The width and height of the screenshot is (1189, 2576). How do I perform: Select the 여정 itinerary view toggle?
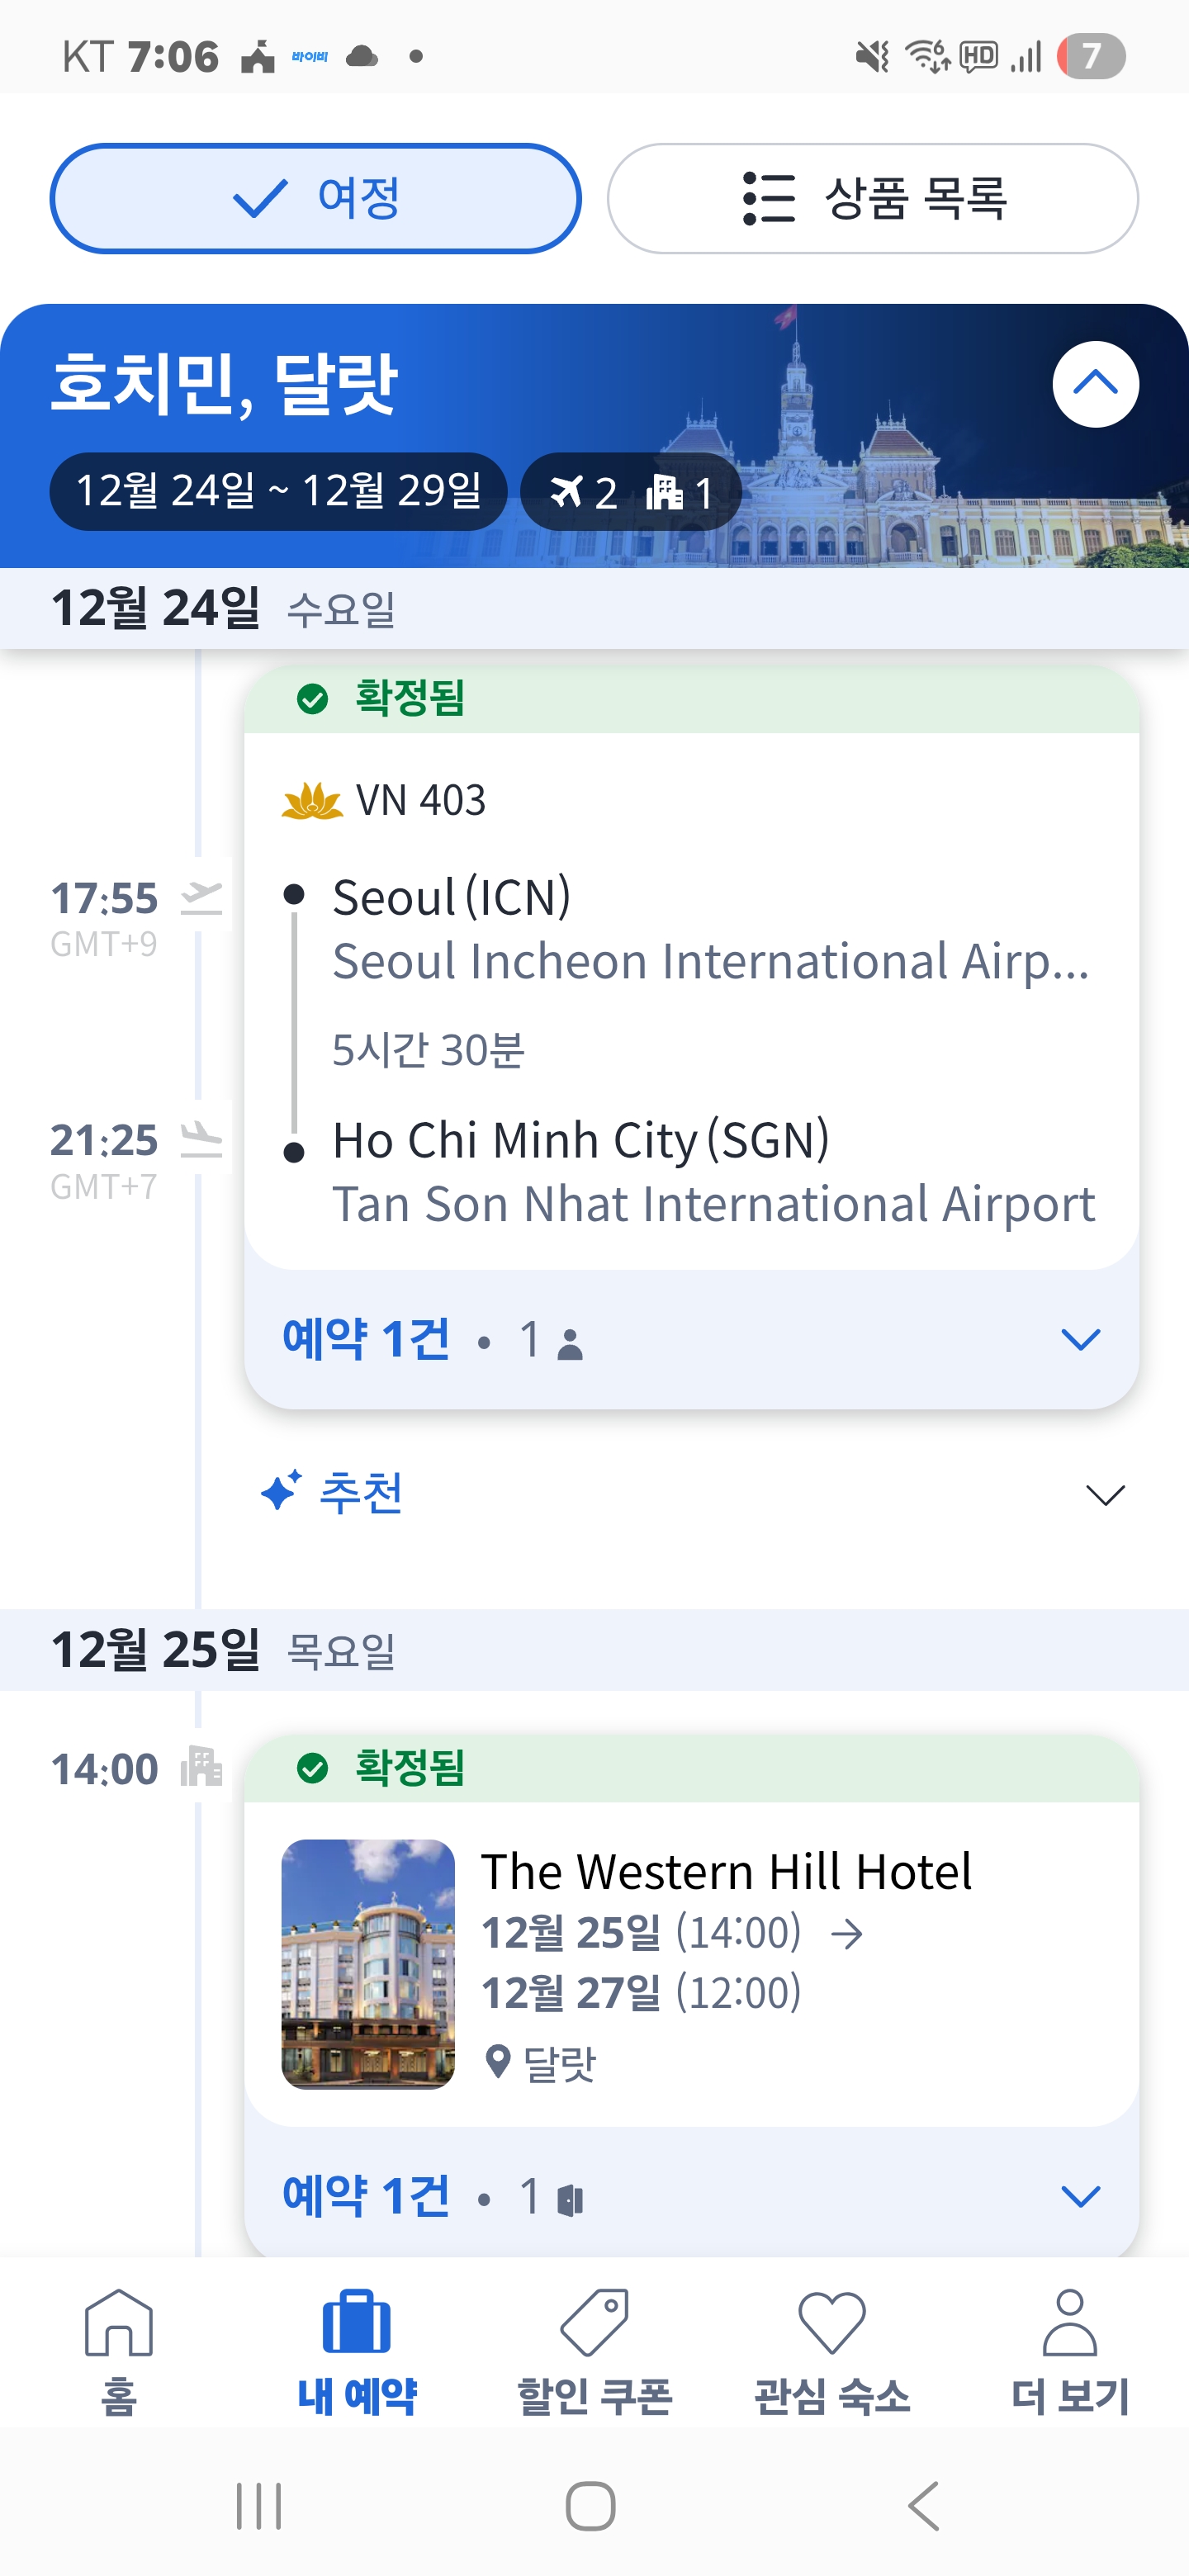[315, 198]
